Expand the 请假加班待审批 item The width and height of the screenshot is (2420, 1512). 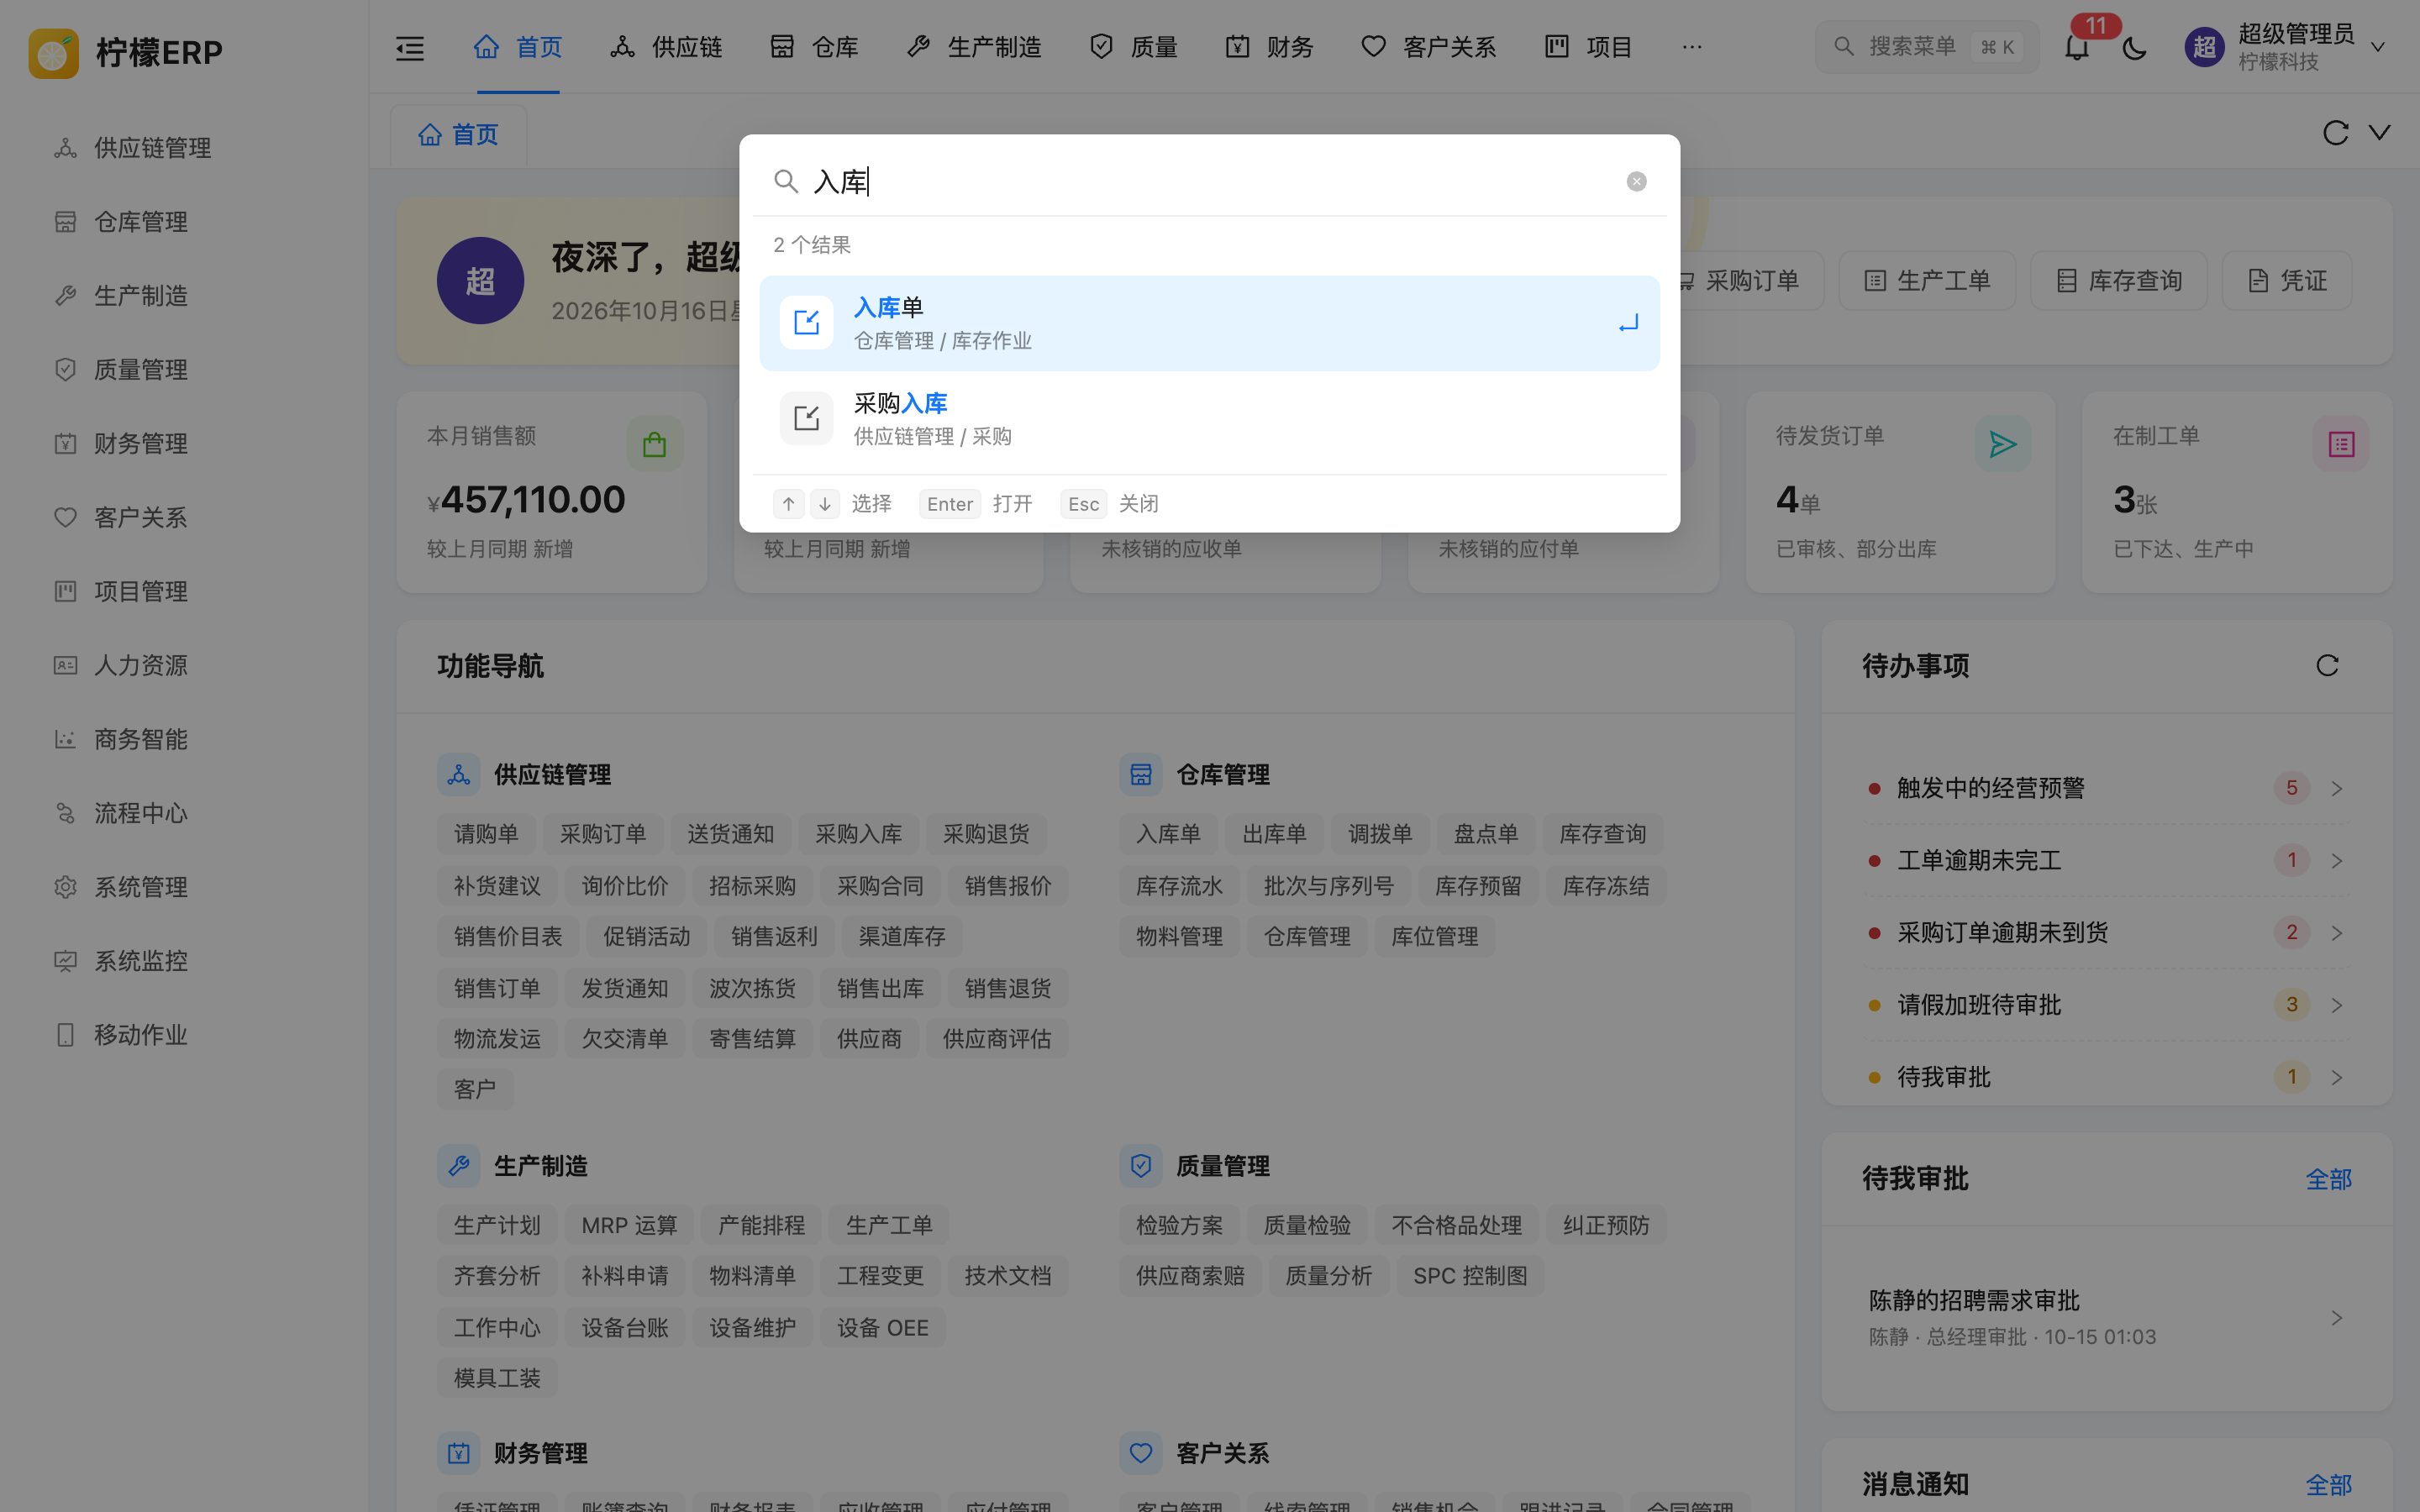coord(2106,1005)
